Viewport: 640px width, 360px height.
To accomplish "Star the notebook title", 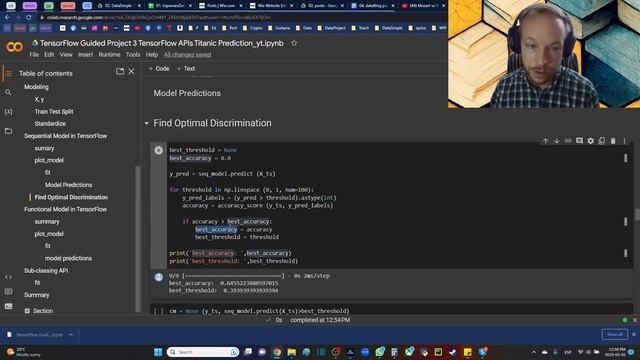I will point(294,43).
